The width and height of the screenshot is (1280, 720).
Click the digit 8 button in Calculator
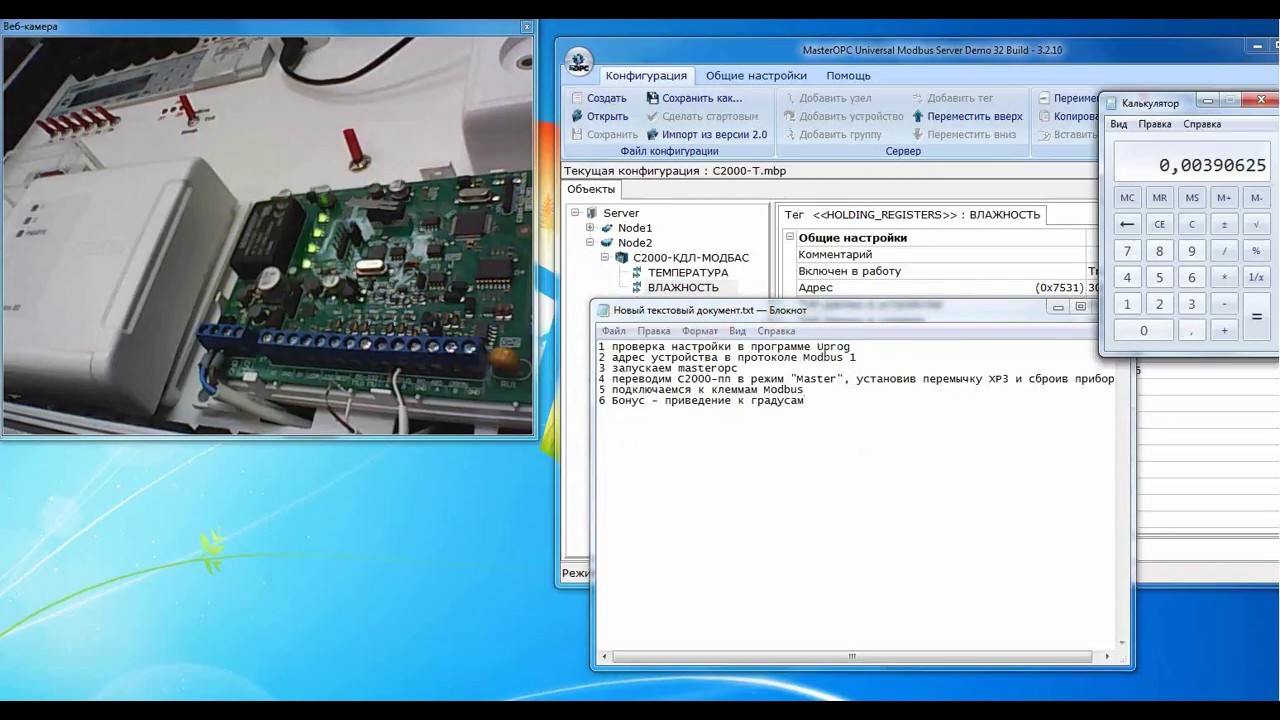(1159, 251)
